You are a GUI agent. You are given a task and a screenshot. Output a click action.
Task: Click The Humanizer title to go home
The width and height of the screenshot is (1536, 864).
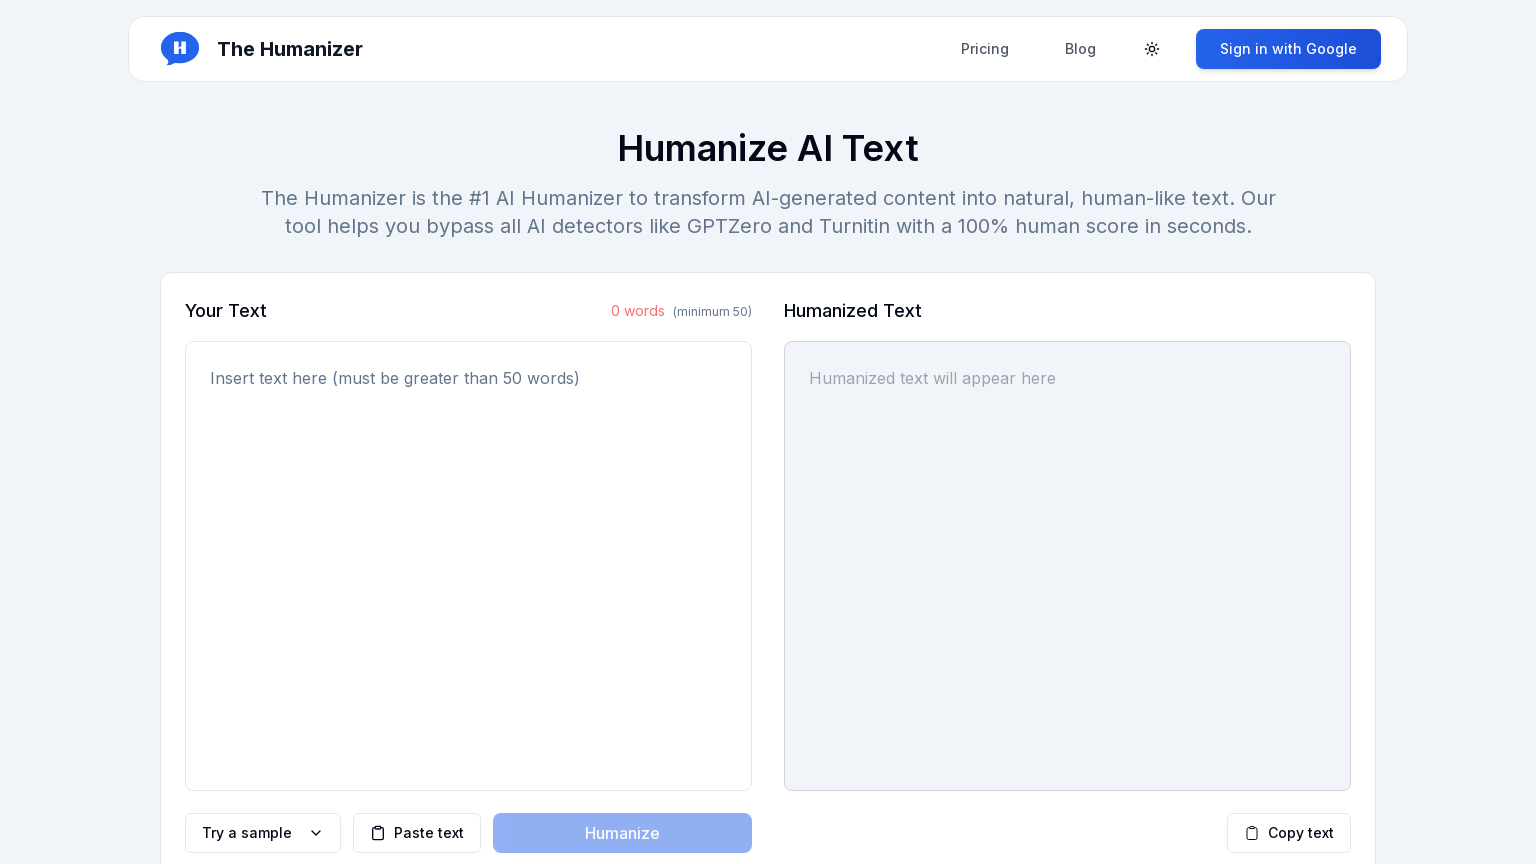[290, 49]
